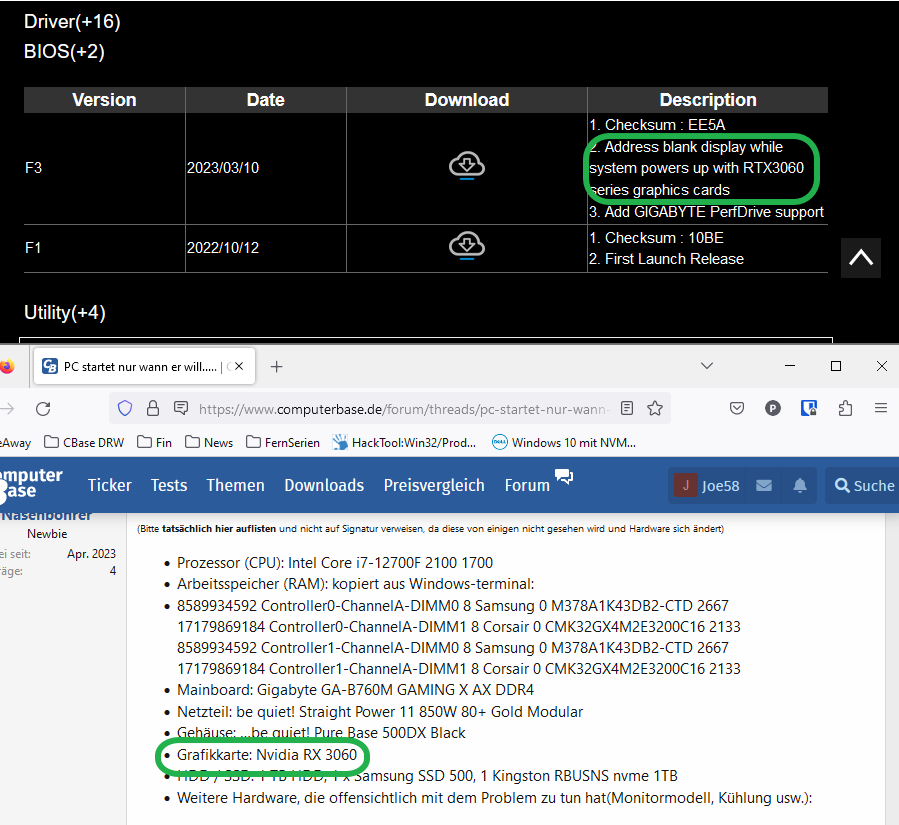Click the Suche search button
This screenshot has width=899, height=825.
pyautogui.click(x=865, y=486)
